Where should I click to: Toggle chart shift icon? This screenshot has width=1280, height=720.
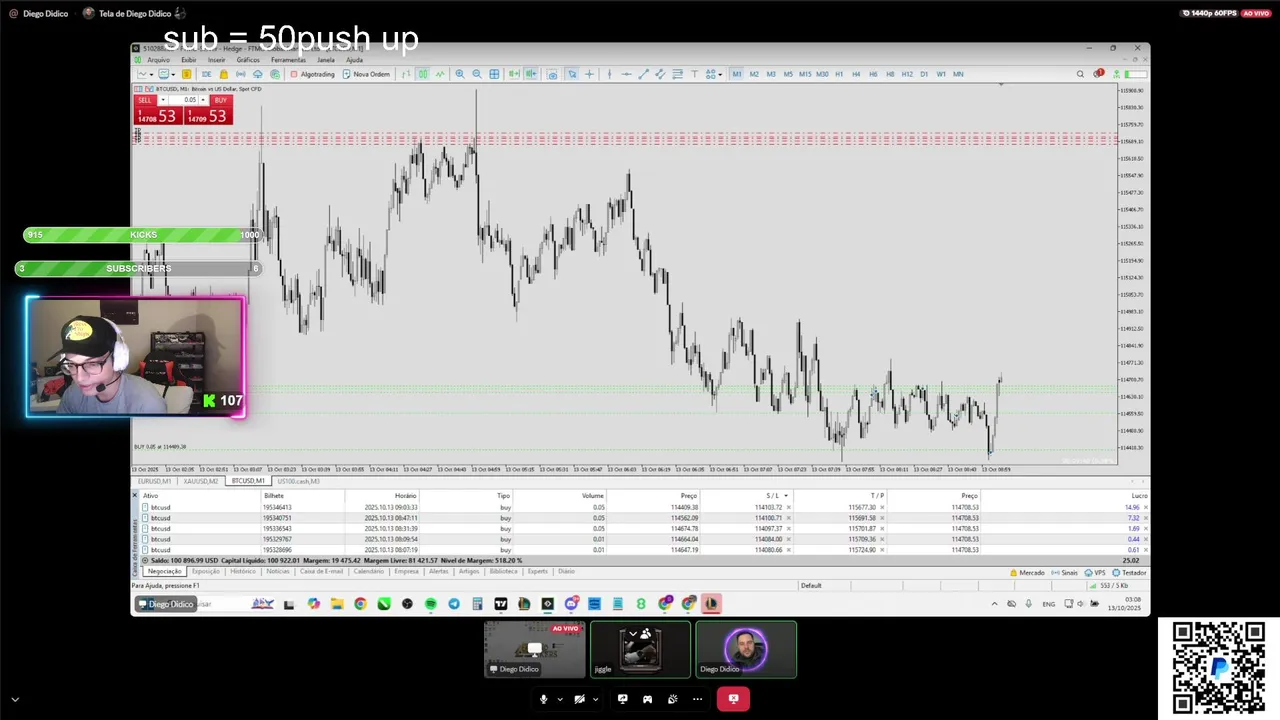point(530,74)
